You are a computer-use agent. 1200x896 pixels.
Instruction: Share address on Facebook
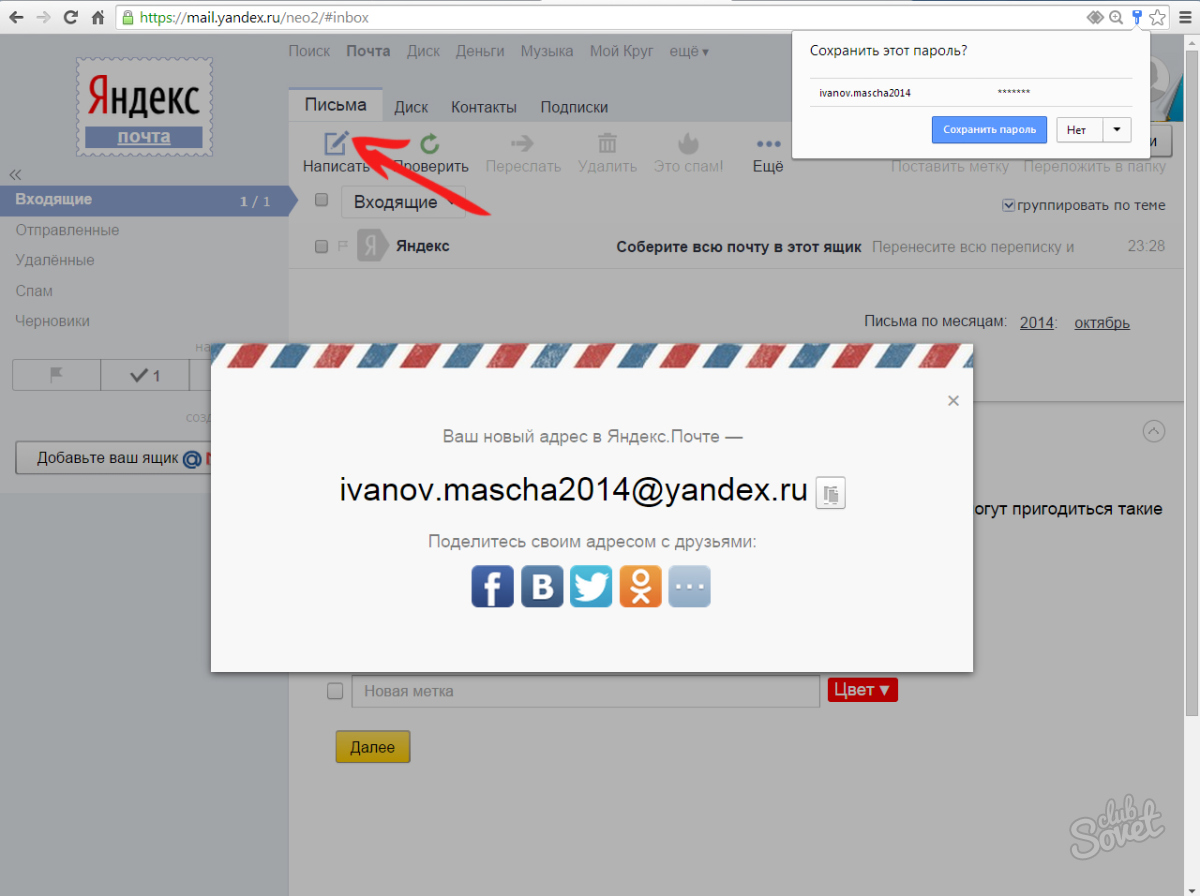[x=493, y=586]
